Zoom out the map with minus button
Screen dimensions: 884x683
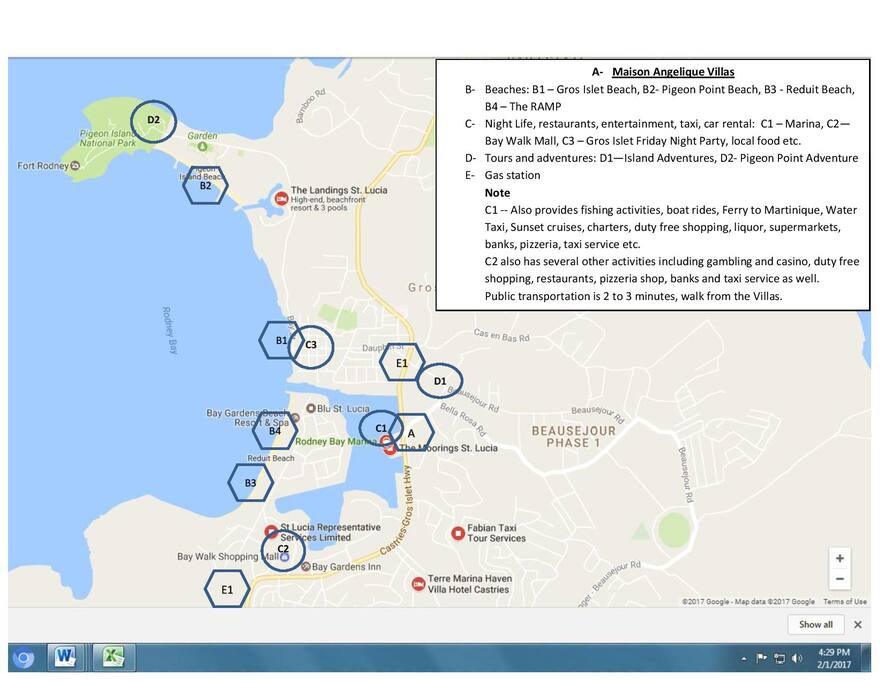tap(839, 579)
